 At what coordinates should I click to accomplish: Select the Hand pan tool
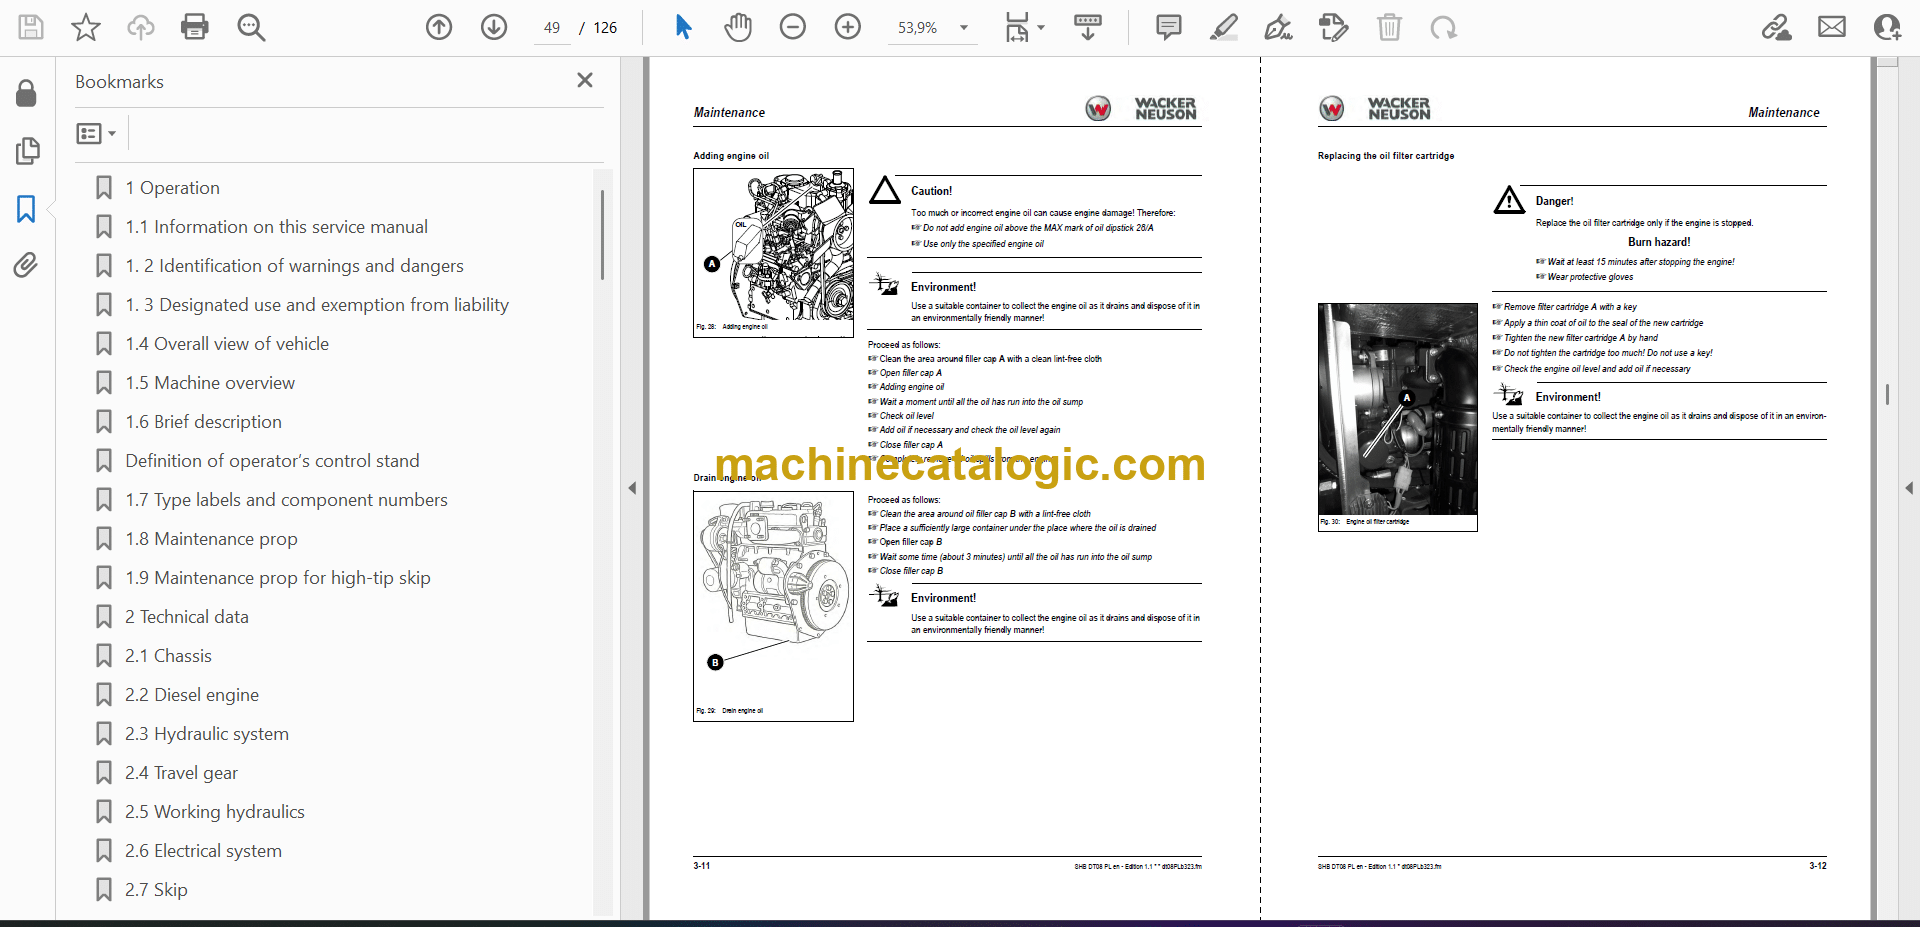coord(738,27)
